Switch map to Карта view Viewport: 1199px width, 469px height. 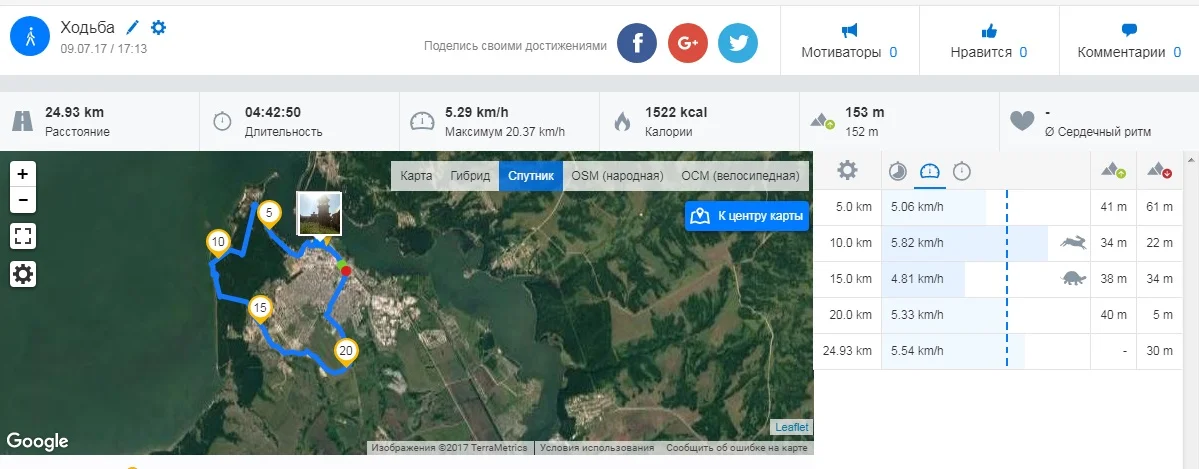416,176
